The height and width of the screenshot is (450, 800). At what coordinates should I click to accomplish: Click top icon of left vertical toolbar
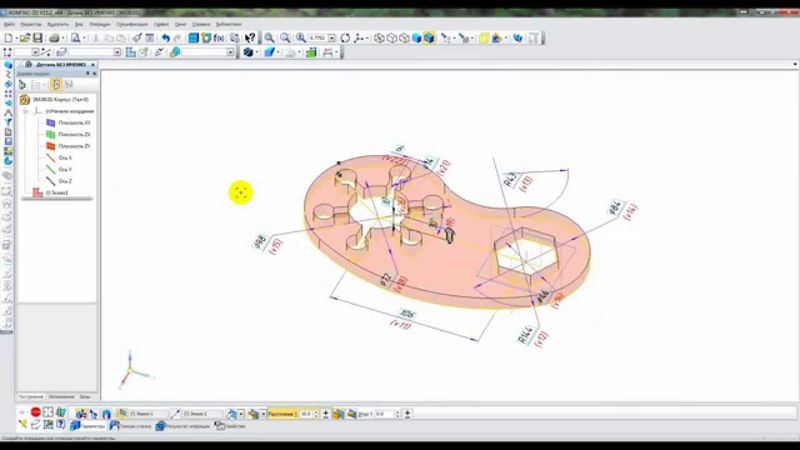(x=8, y=65)
